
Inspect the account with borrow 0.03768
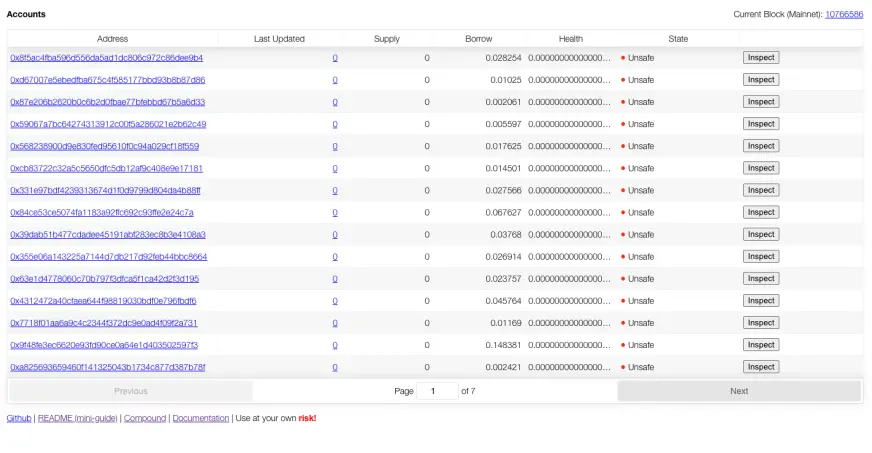pyautogui.click(x=761, y=235)
